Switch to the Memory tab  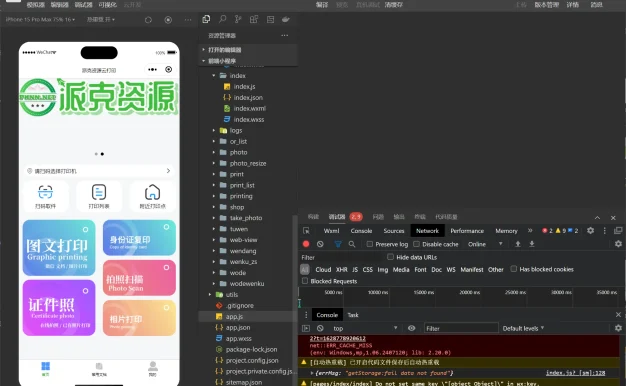pyautogui.click(x=506, y=231)
